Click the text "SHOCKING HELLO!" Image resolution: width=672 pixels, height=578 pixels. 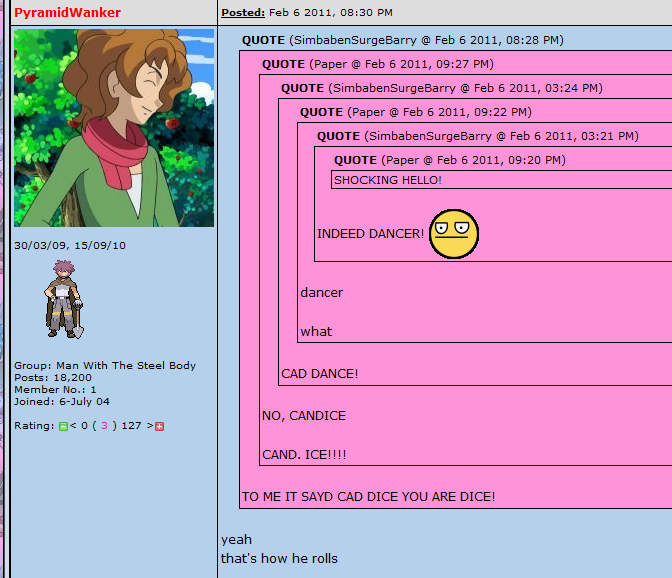point(387,180)
